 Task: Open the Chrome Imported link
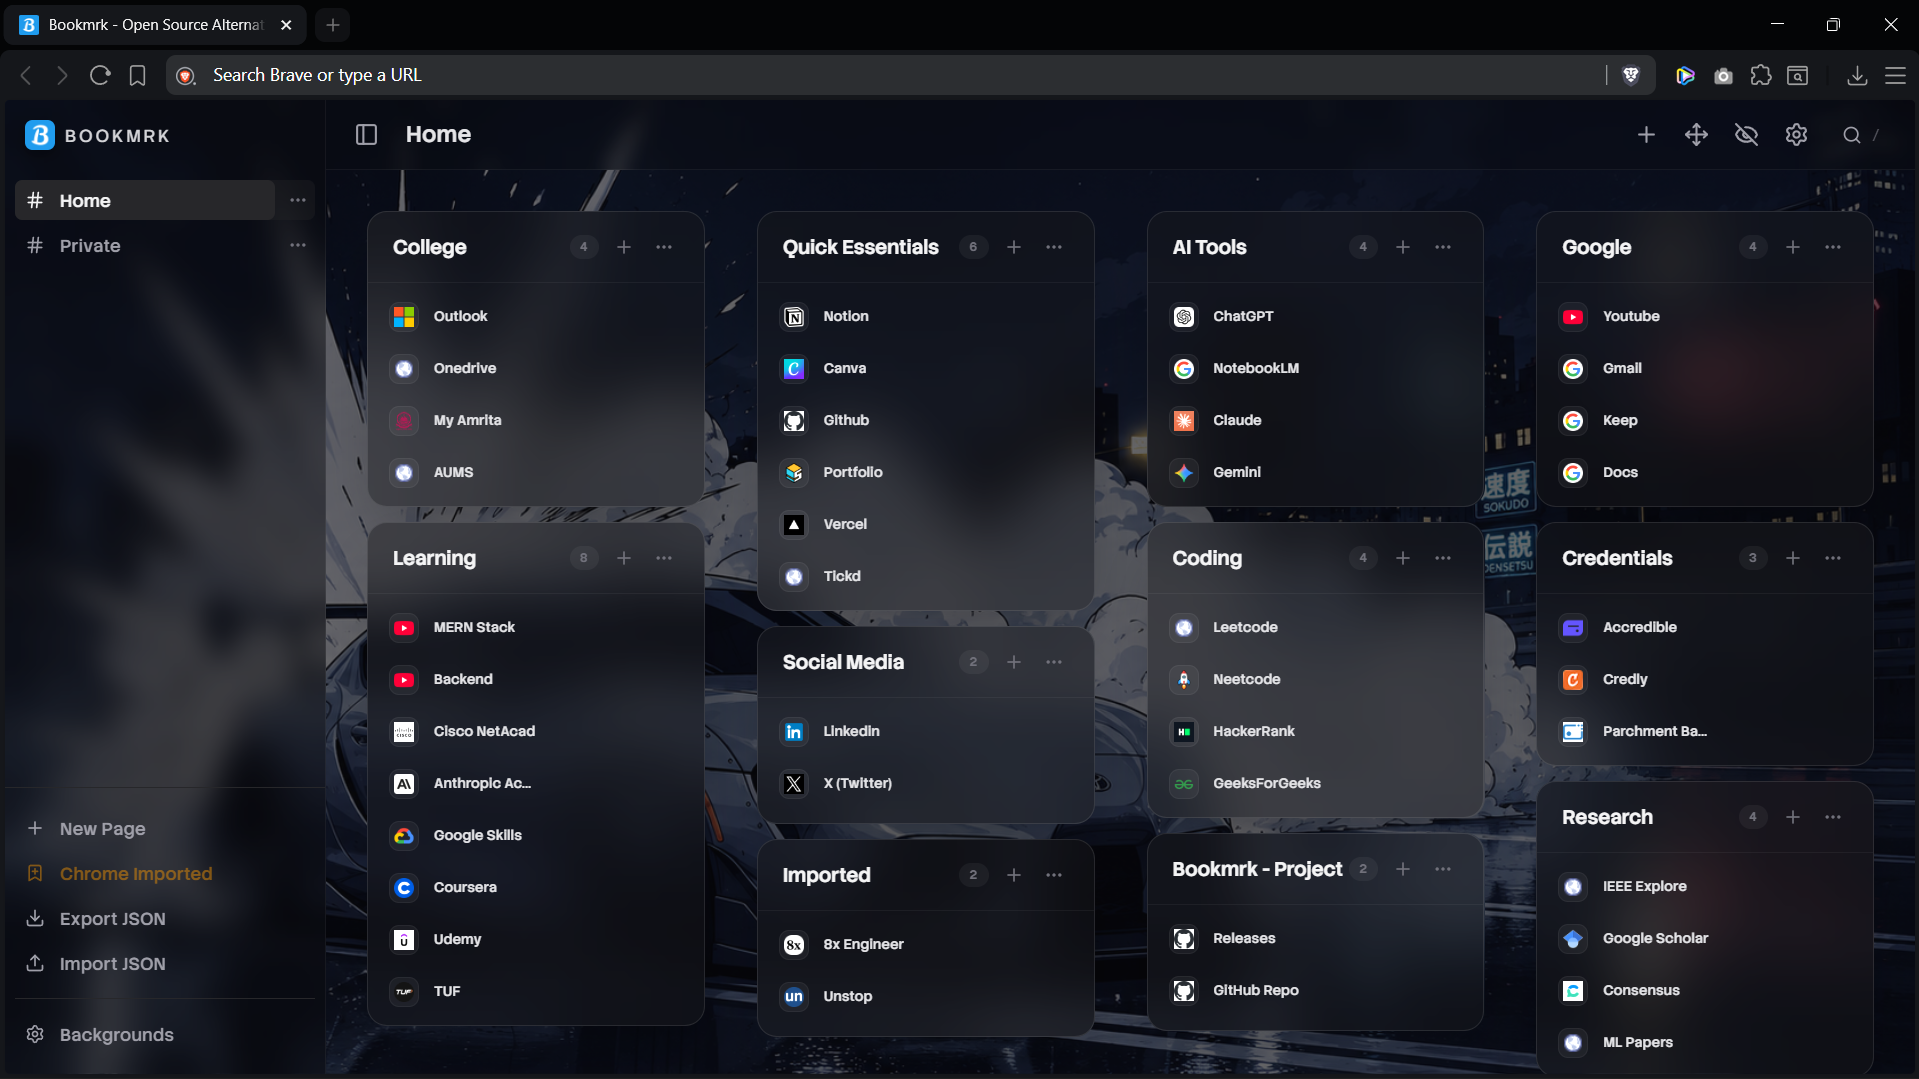tap(120, 873)
